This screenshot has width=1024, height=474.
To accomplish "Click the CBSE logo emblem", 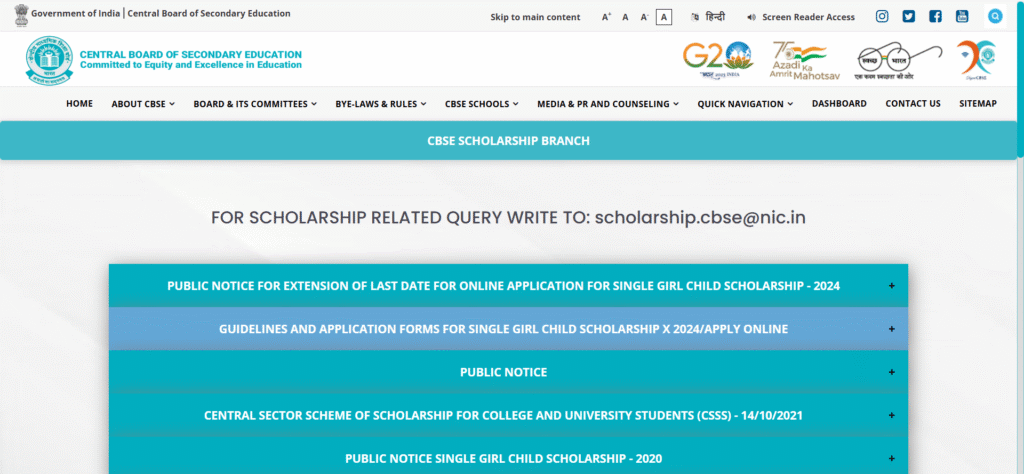I will tap(50, 60).
